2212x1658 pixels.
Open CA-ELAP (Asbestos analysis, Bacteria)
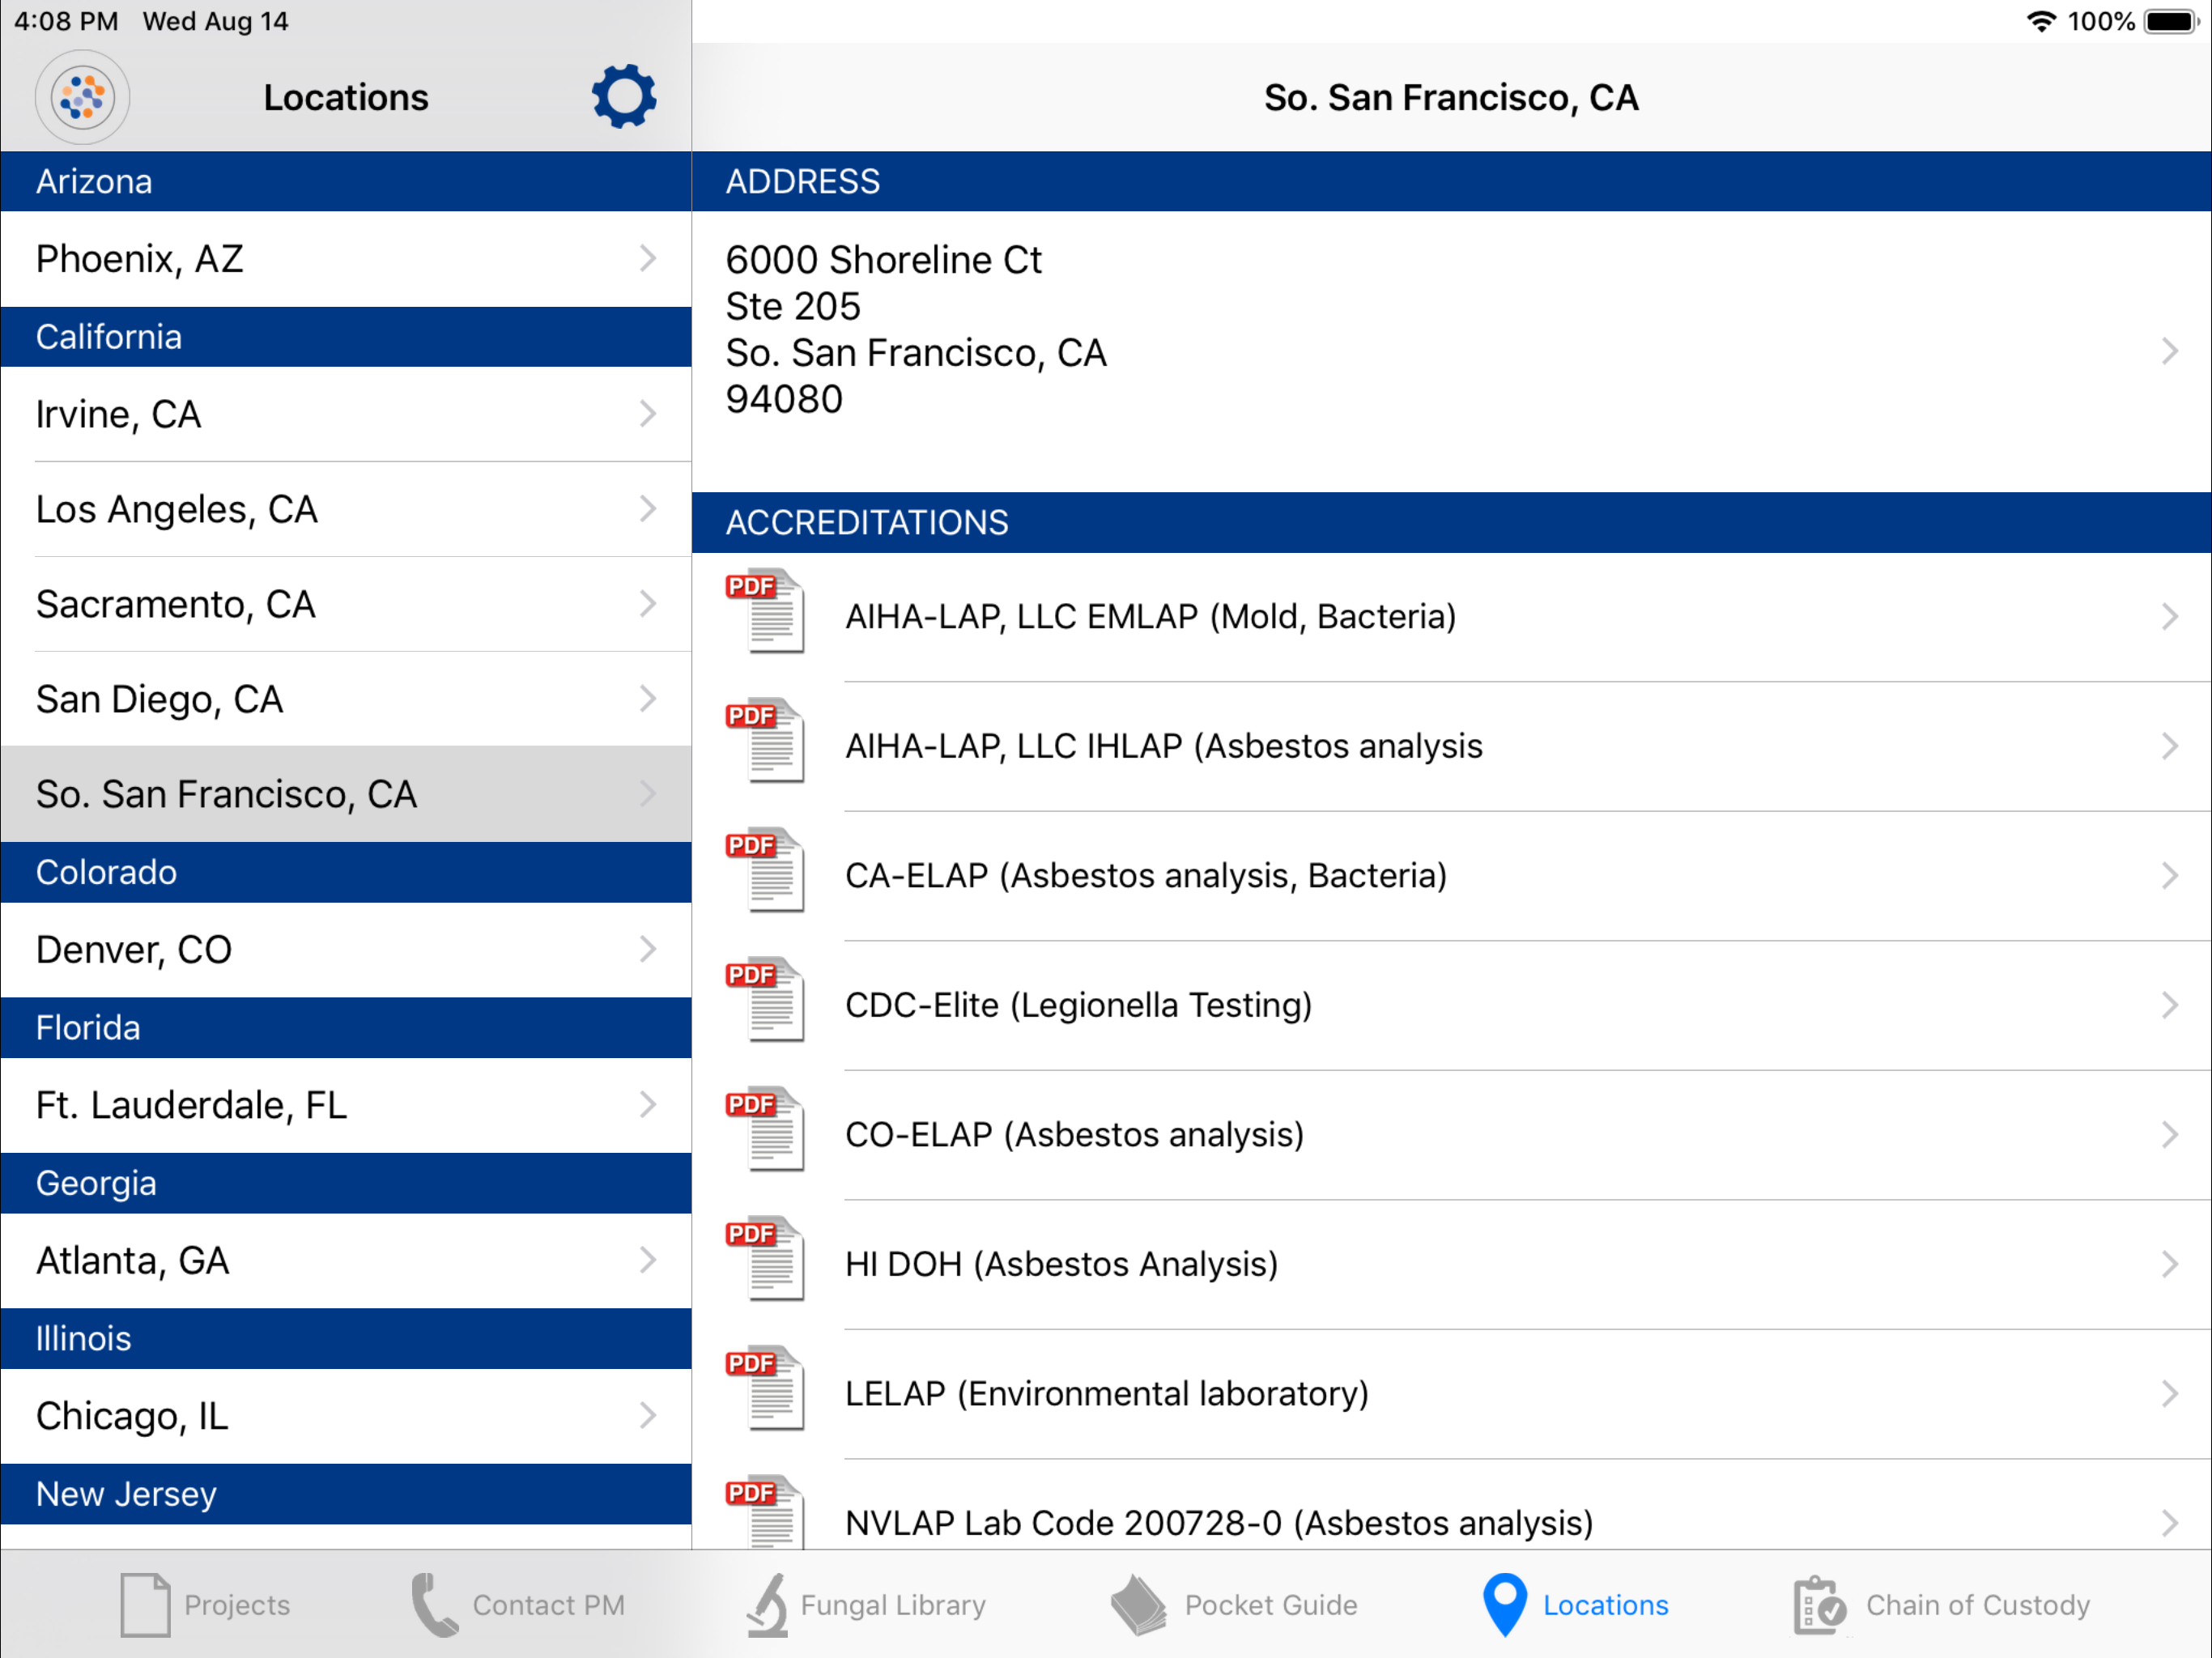pos(1451,875)
